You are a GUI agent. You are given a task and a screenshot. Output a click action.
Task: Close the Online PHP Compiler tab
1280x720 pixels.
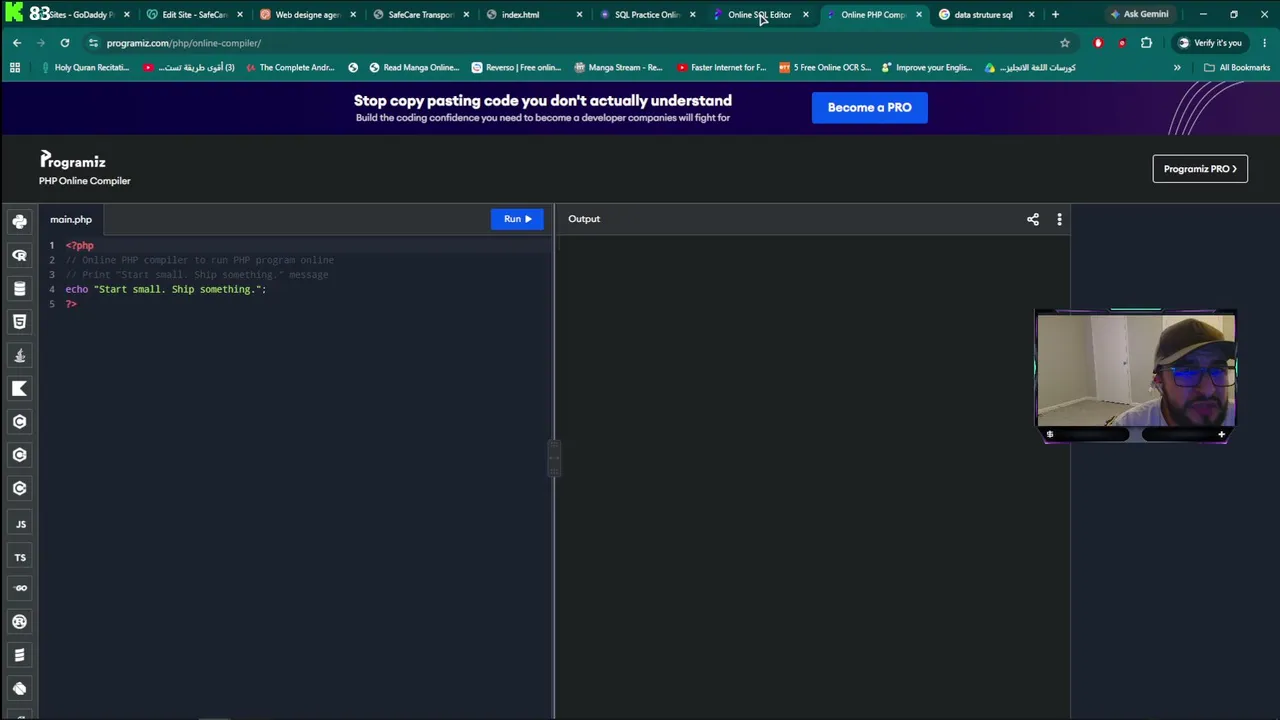pyautogui.click(x=919, y=15)
